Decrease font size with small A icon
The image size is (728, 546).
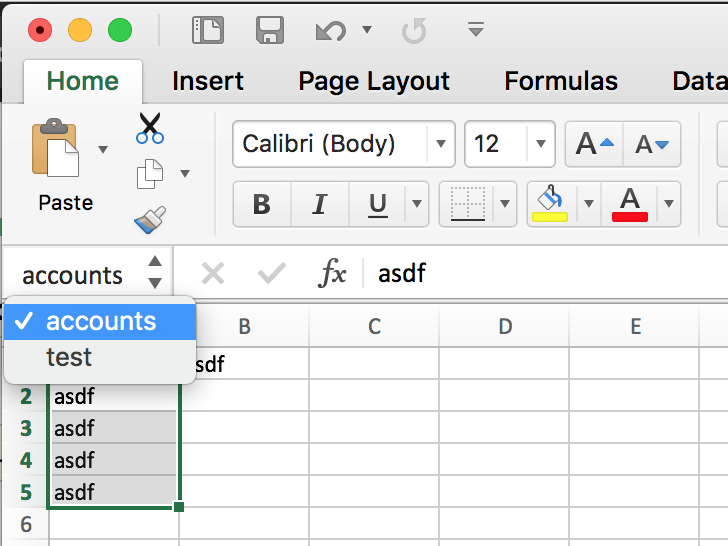pos(651,145)
